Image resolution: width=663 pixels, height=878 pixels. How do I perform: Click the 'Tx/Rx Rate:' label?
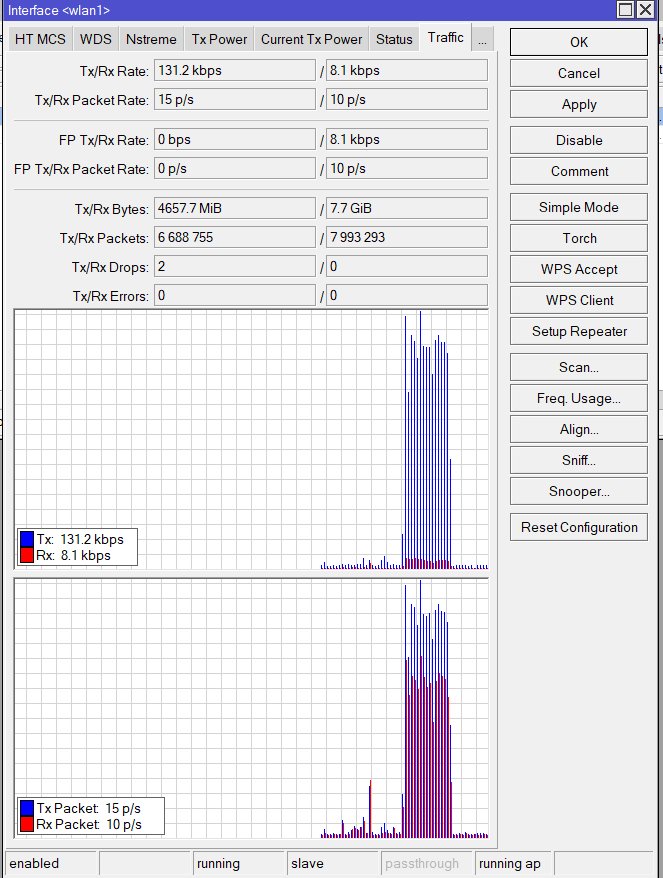[x=114, y=72]
